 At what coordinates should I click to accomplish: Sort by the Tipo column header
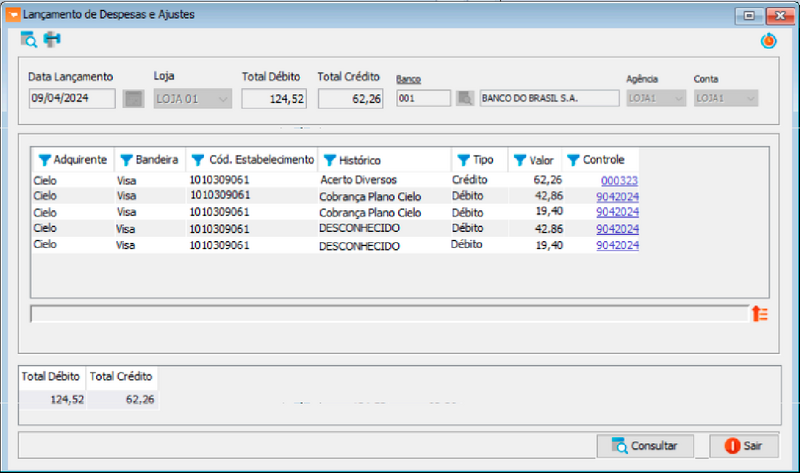[x=483, y=160]
